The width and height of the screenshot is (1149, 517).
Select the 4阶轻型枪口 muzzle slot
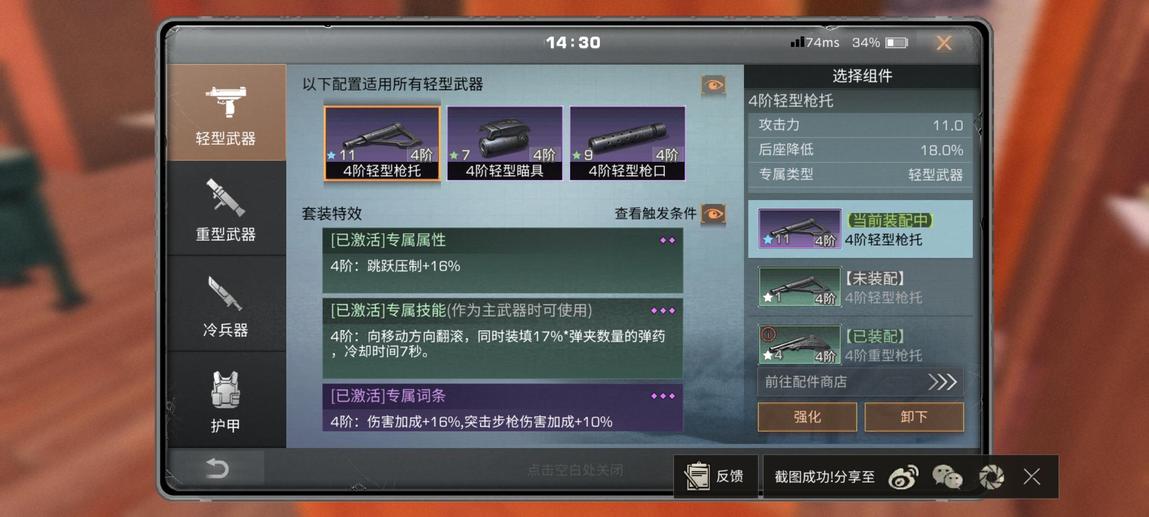click(627, 144)
